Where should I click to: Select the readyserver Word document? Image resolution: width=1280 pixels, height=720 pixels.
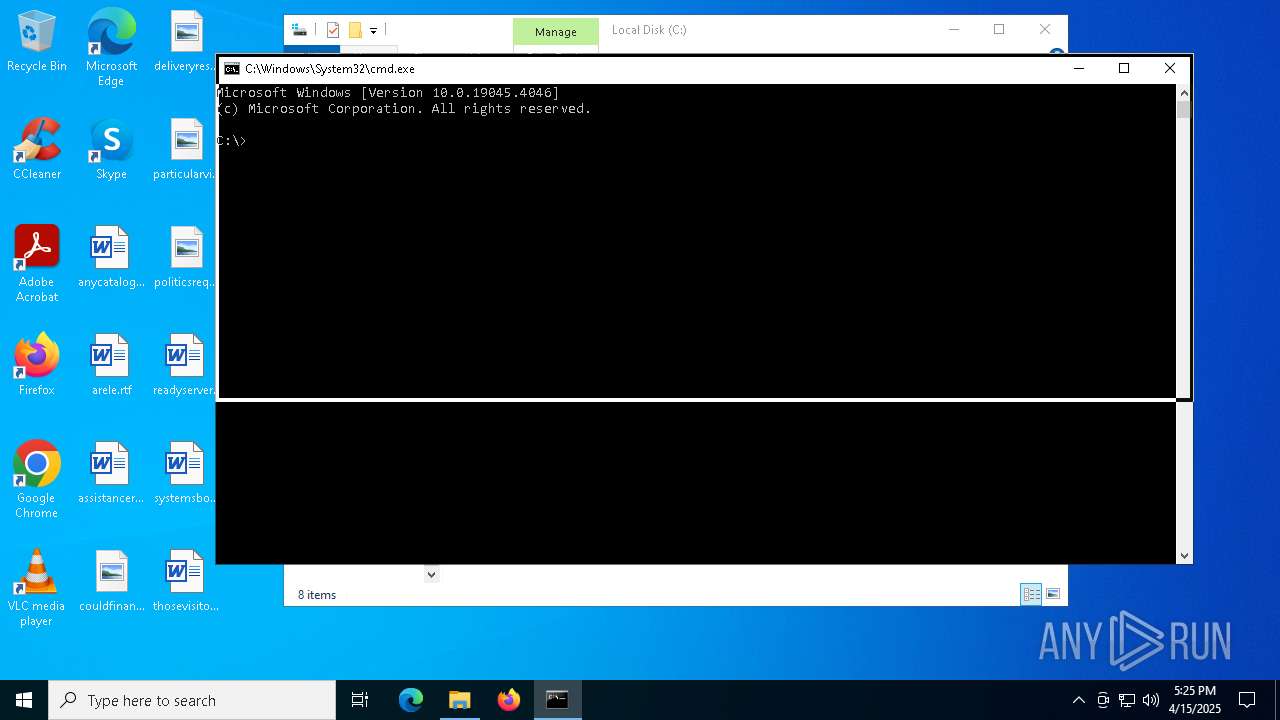coord(185,365)
